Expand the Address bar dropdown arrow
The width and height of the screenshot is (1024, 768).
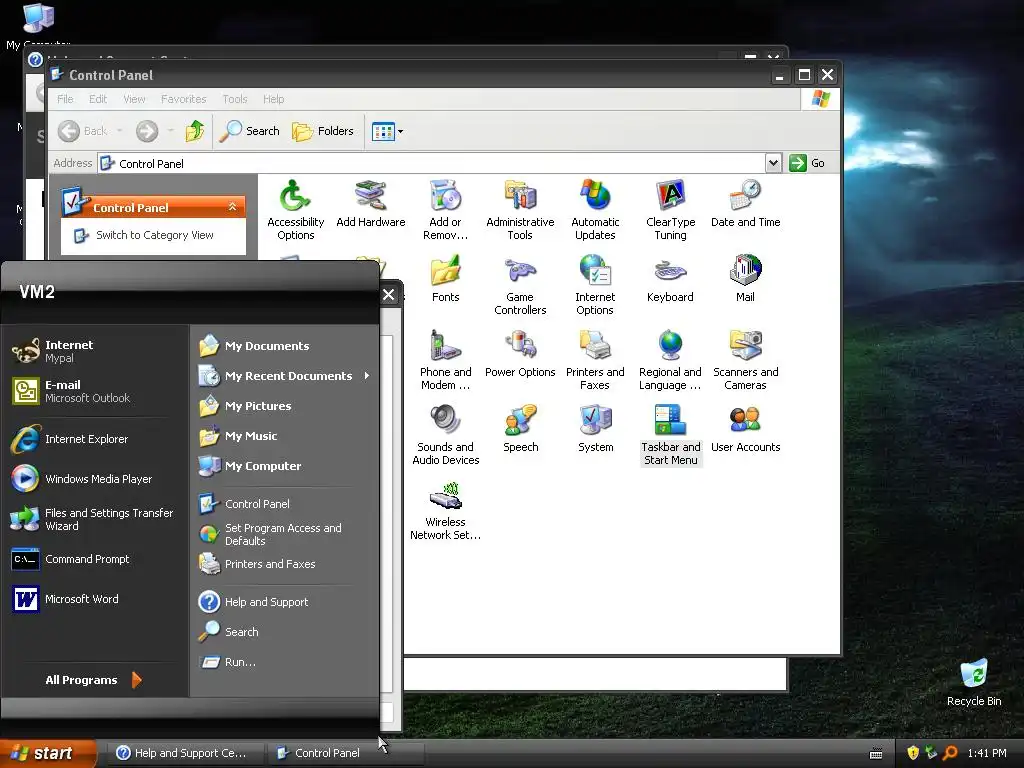[773, 163]
